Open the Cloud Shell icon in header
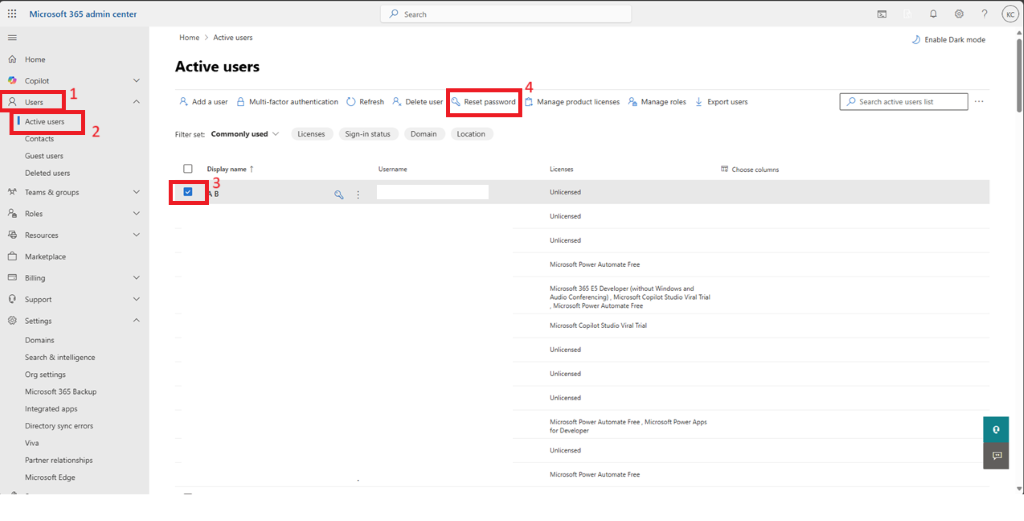 tap(882, 14)
